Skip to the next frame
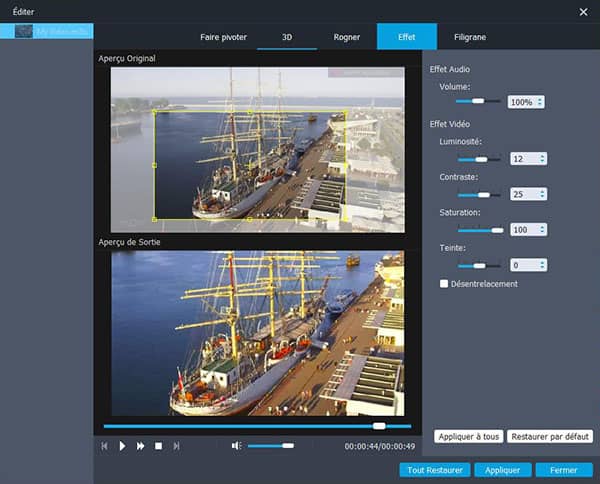 point(177,445)
